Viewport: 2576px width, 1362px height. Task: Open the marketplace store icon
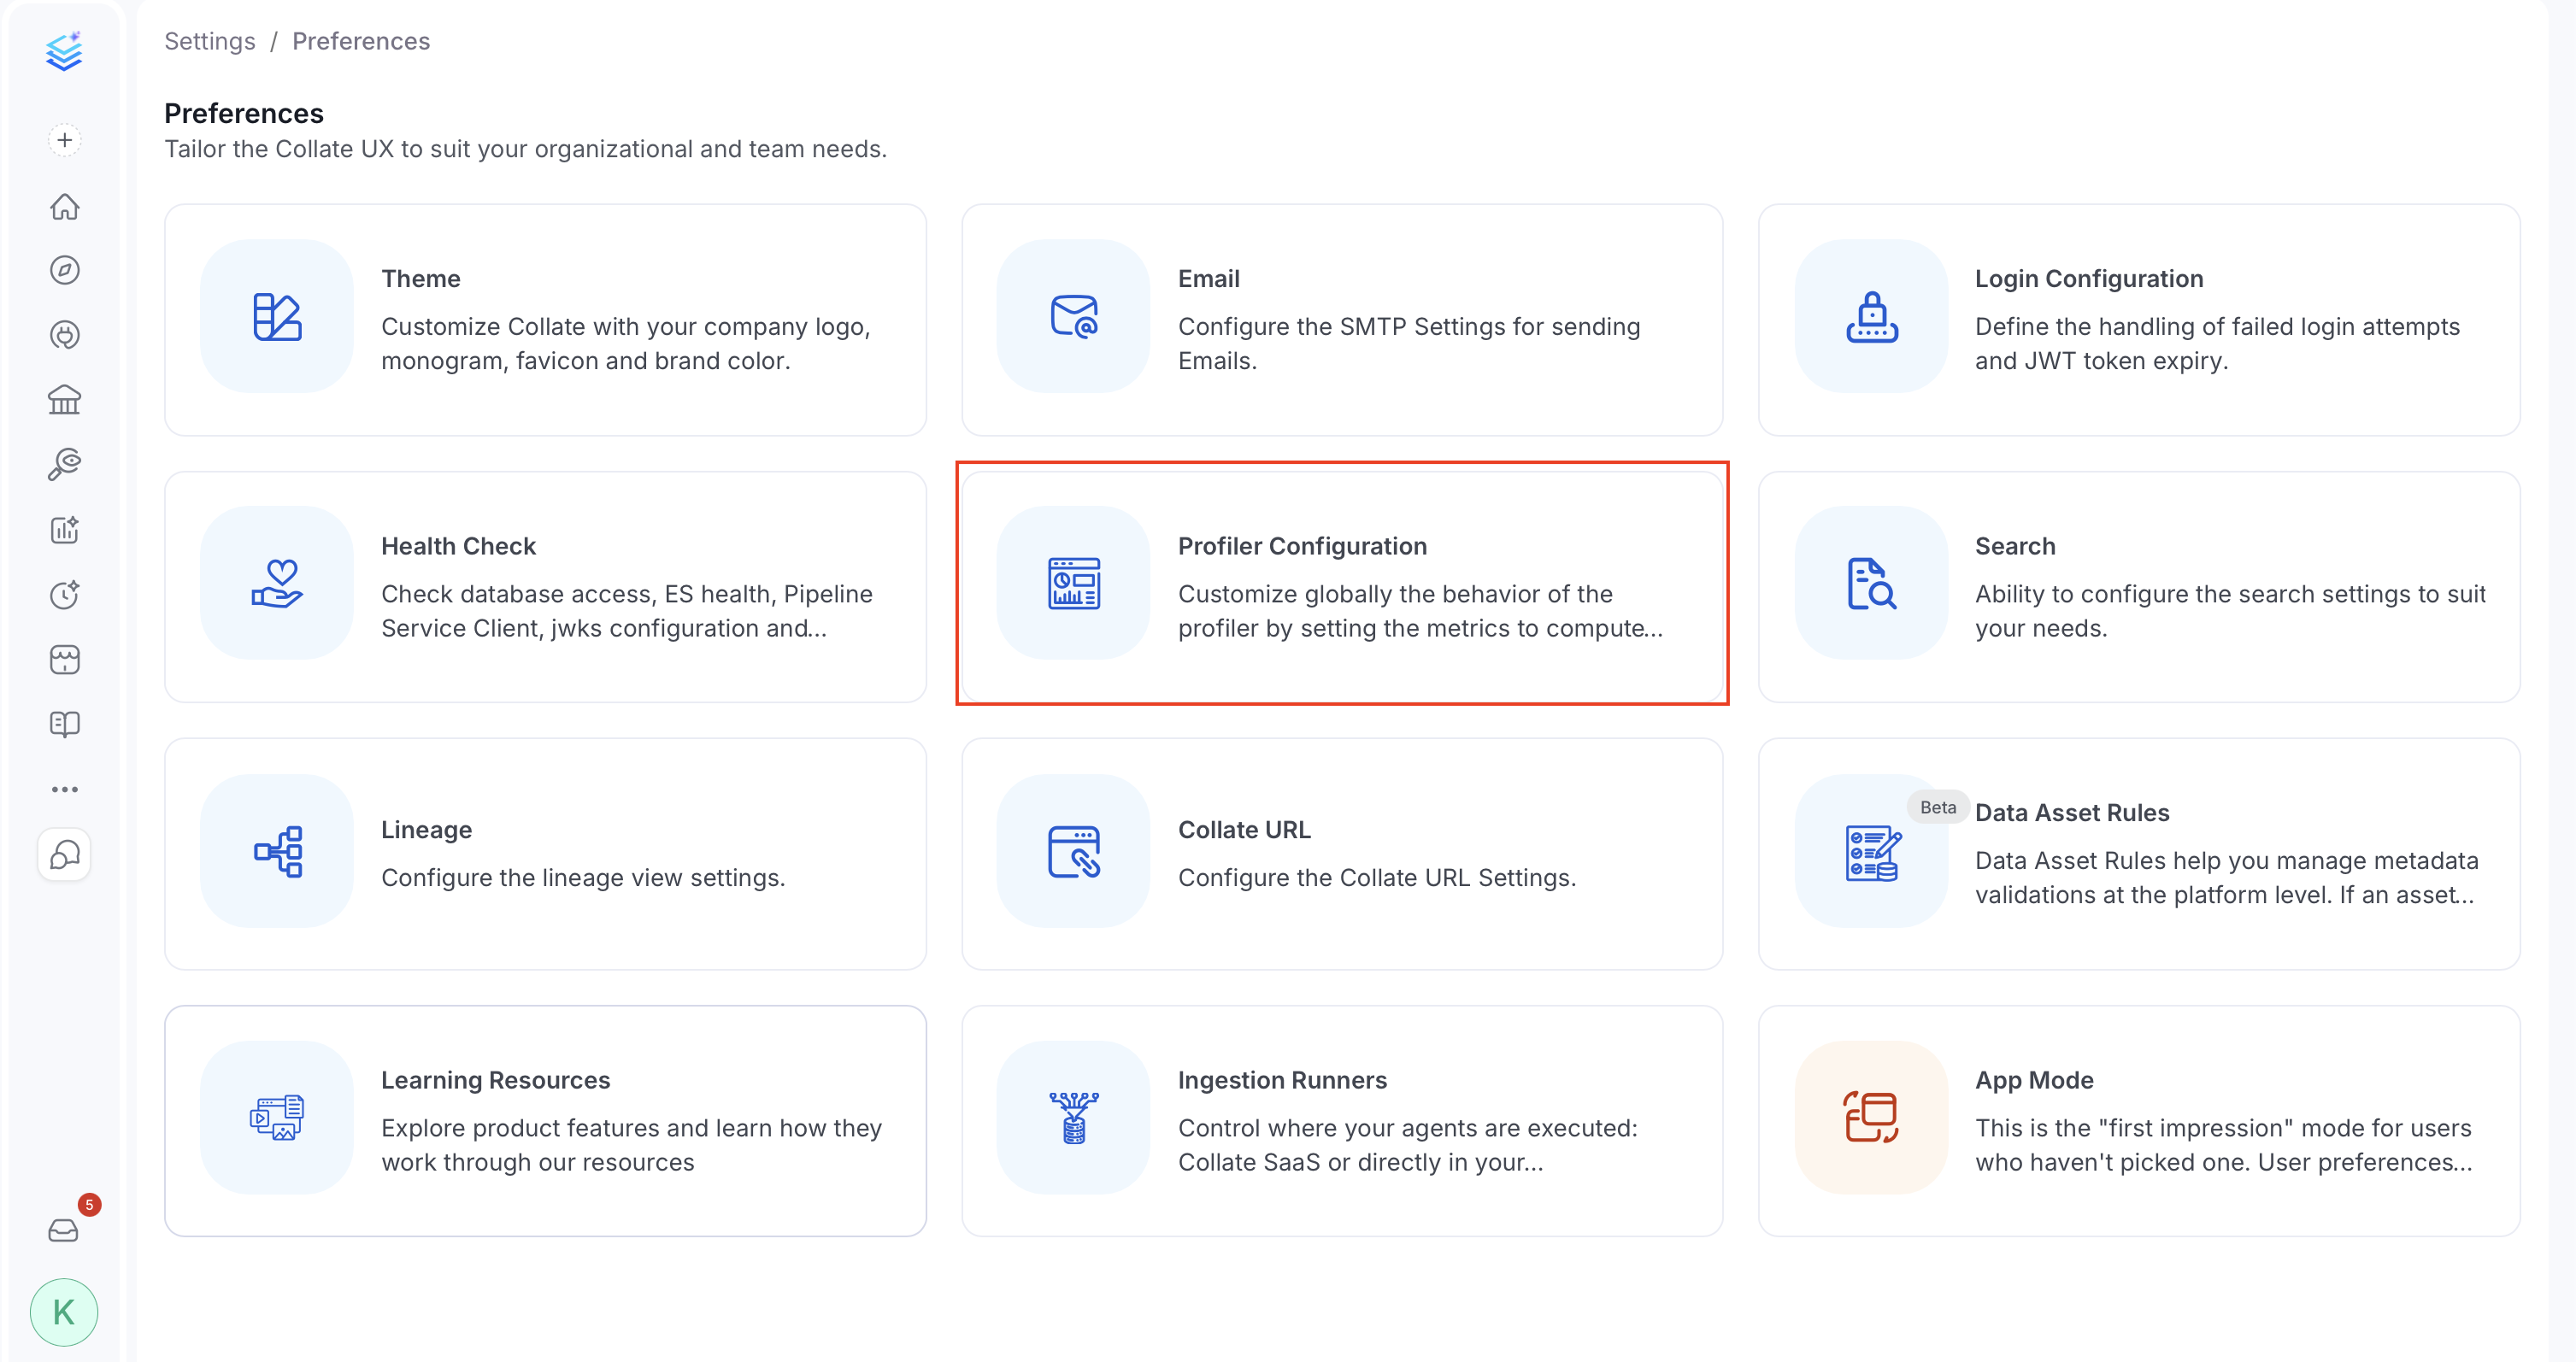click(x=65, y=659)
